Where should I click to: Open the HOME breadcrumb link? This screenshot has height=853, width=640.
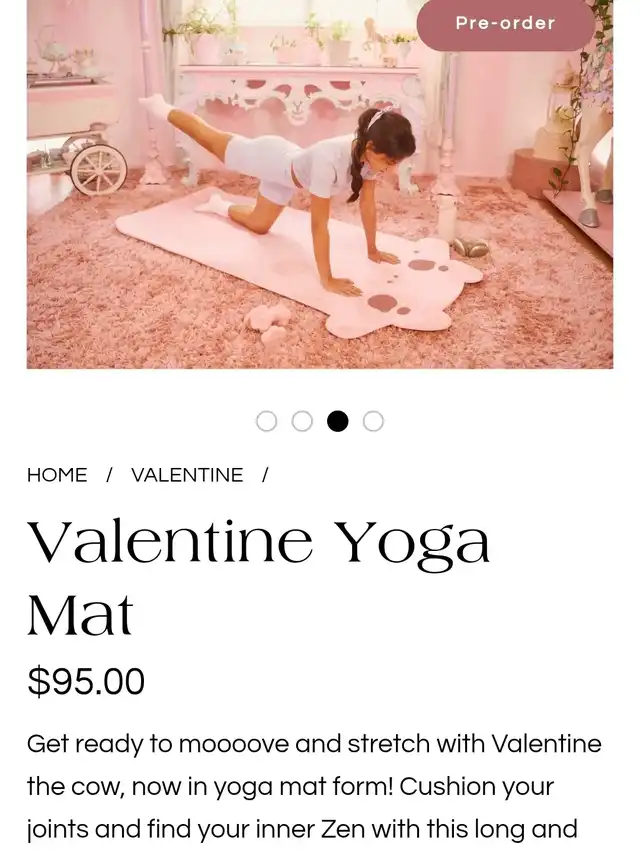click(57, 475)
